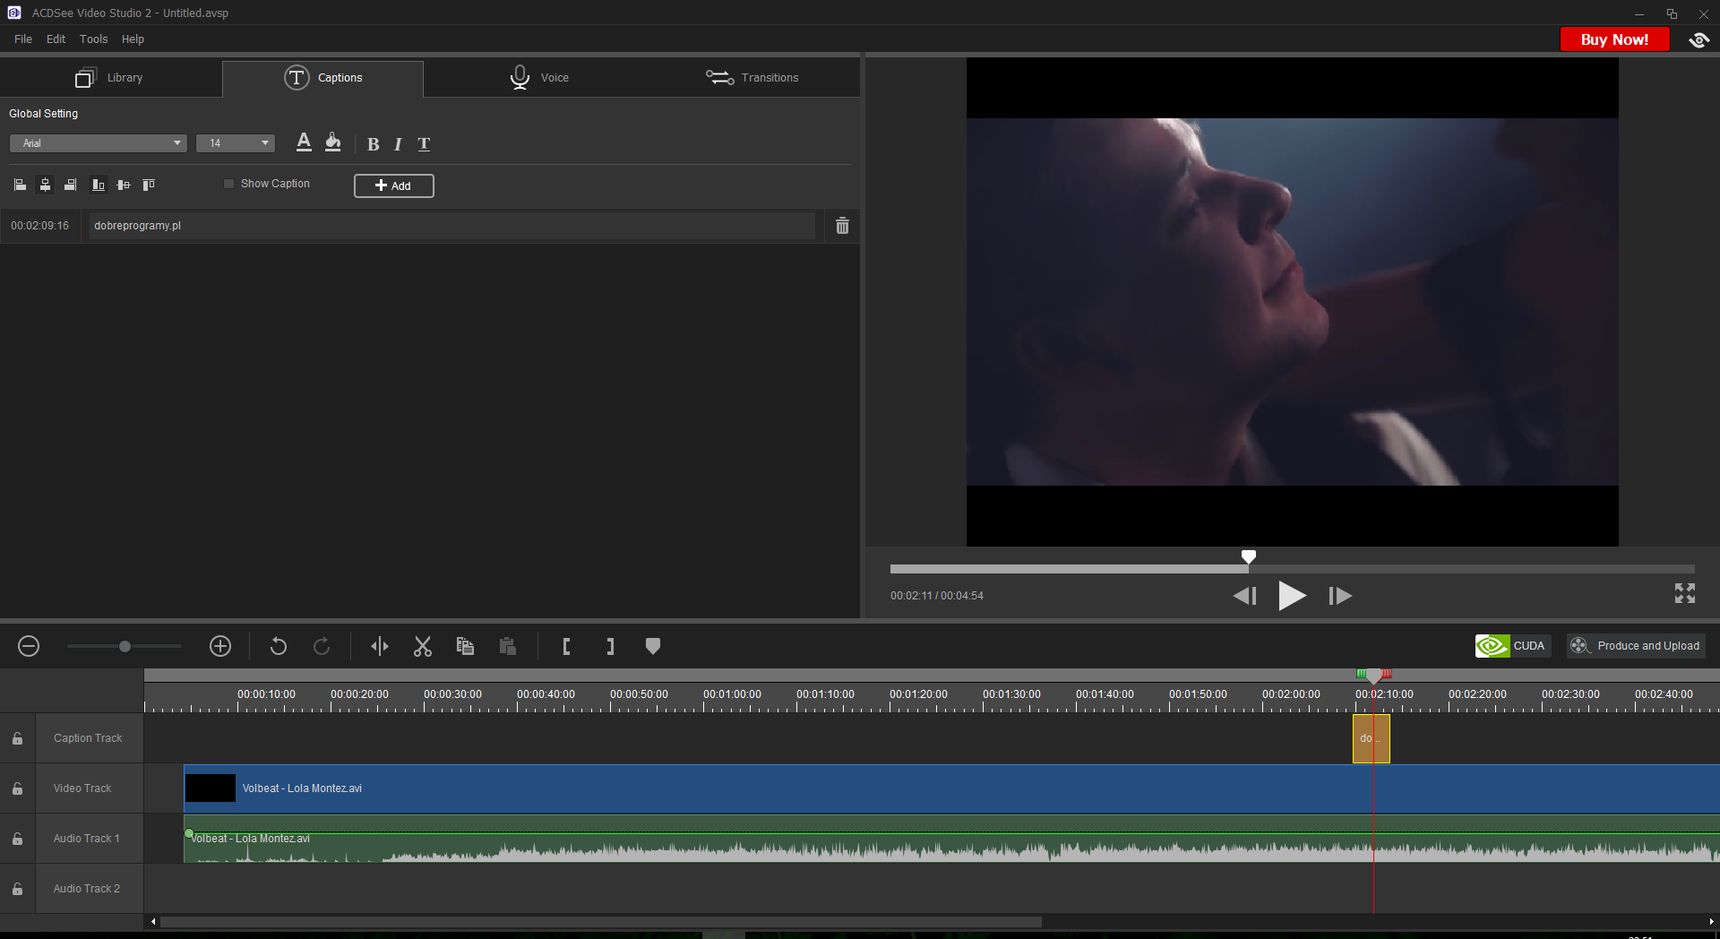The width and height of the screenshot is (1720, 939).
Task: Split the clip at the playhead
Action: coord(380,647)
